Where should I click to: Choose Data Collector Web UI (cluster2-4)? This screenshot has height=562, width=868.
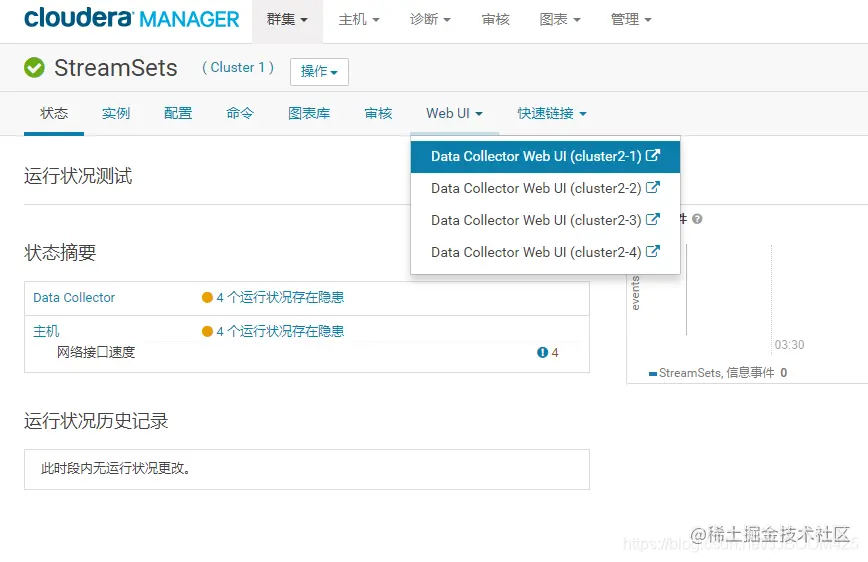545,252
